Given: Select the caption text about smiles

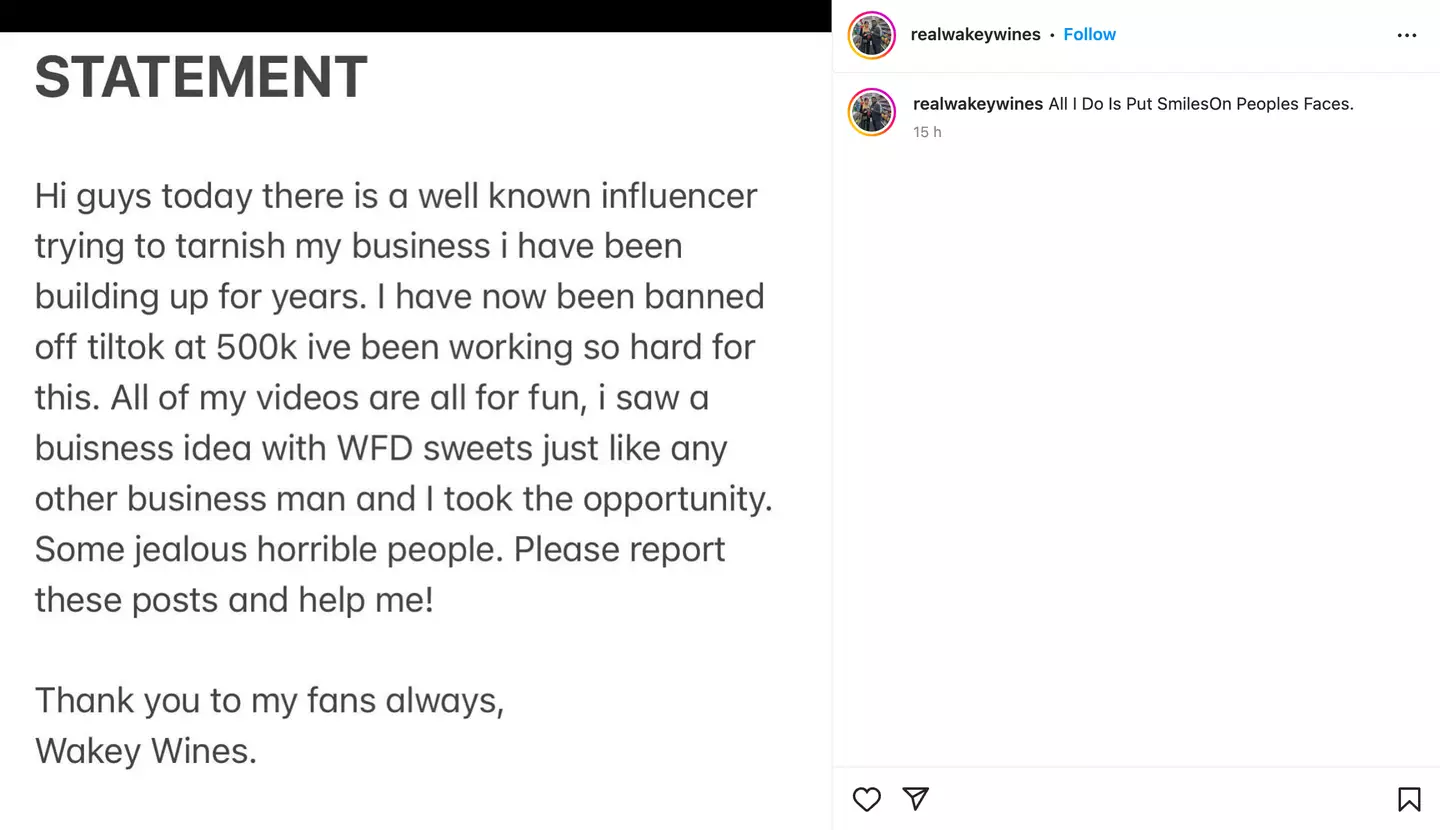Looking at the screenshot, I should pos(1198,103).
